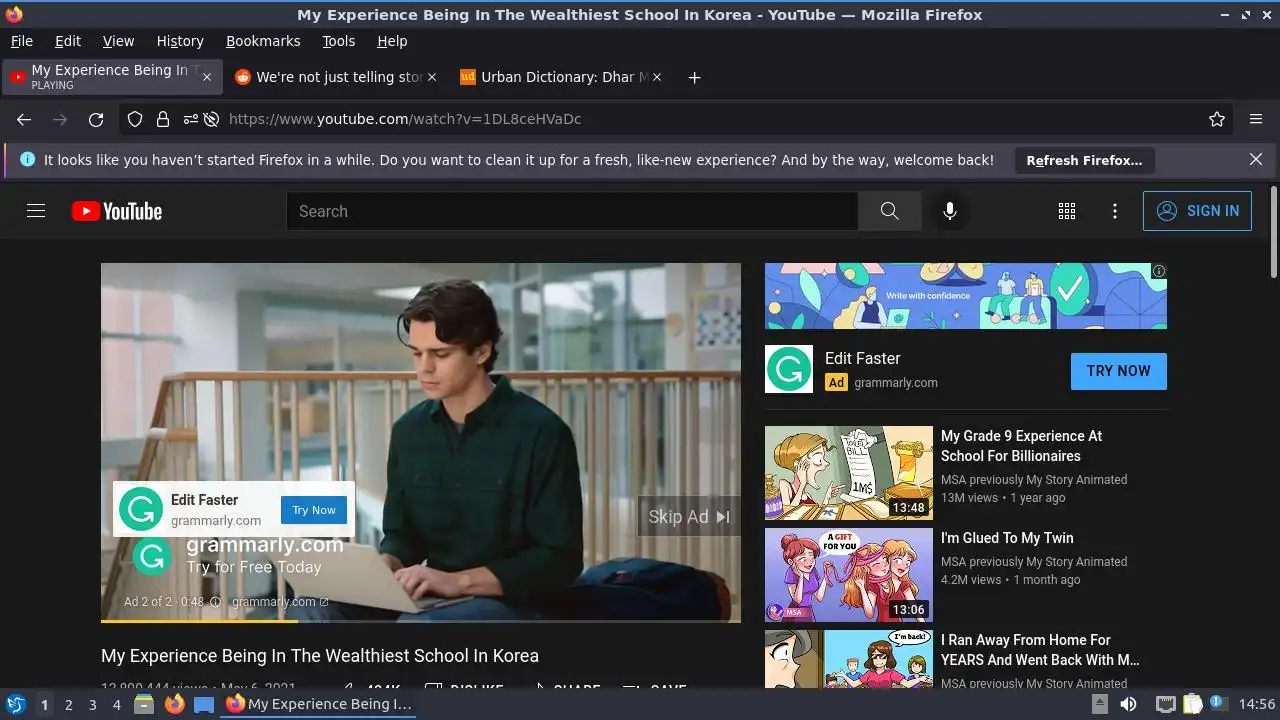Viewport: 1280px width, 720px height.
Task: Click the page vertical scrollbar
Action: [x=1273, y=232]
